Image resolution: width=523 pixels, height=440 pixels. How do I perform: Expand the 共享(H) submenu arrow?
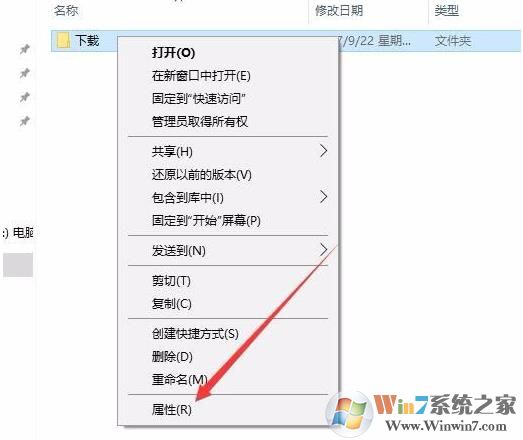323,151
